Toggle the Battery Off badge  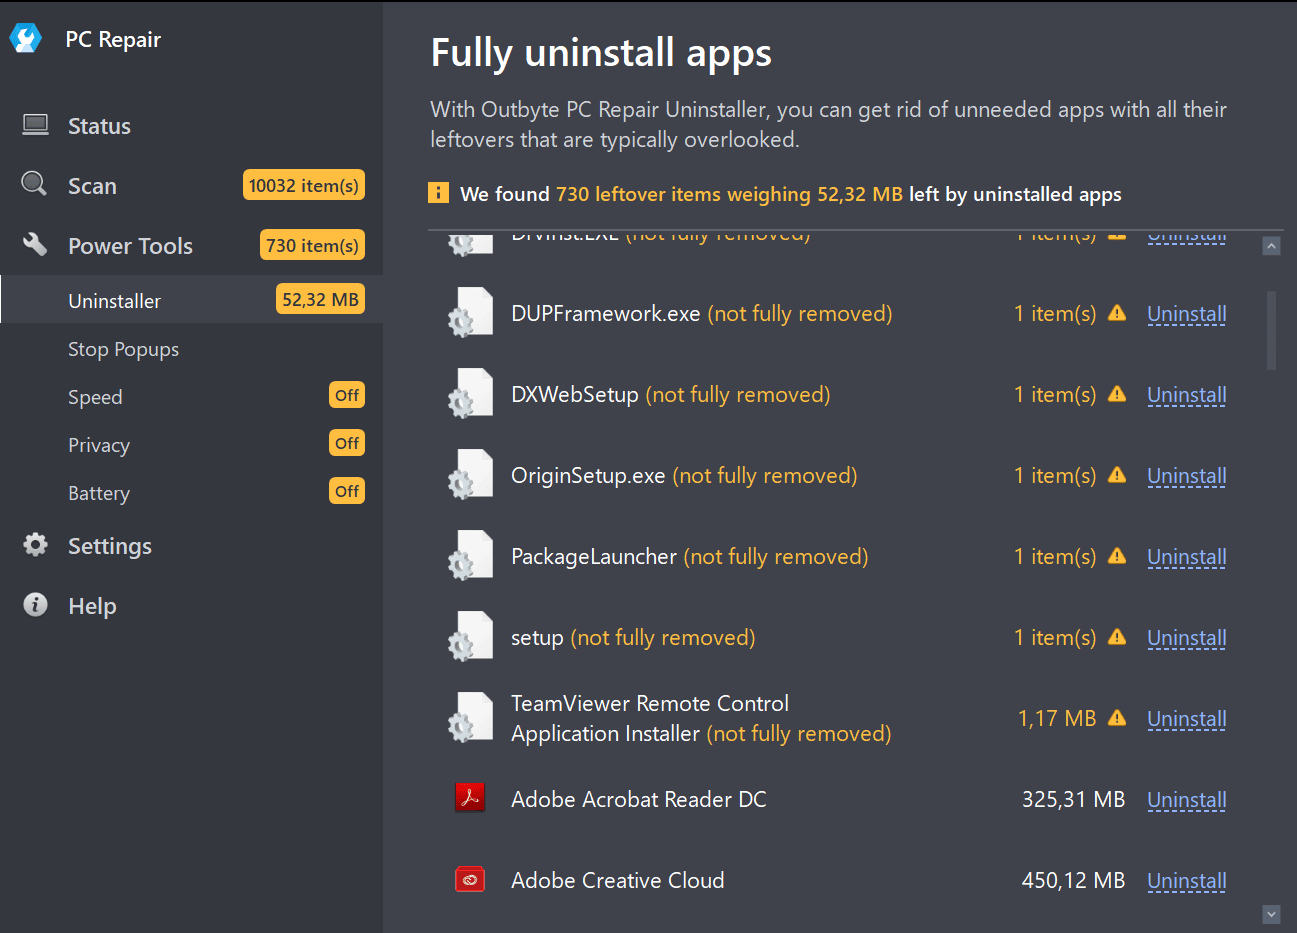[x=347, y=492]
